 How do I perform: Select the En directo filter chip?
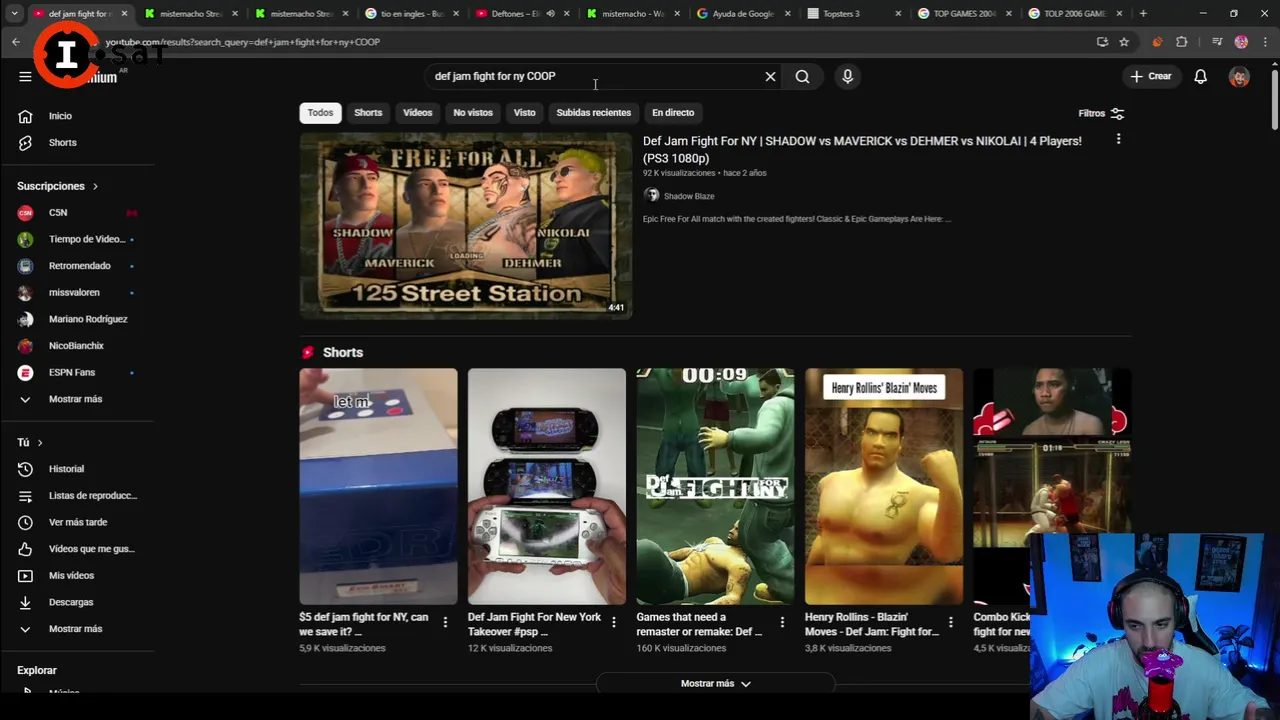pyautogui.click(x=673, y=112)
